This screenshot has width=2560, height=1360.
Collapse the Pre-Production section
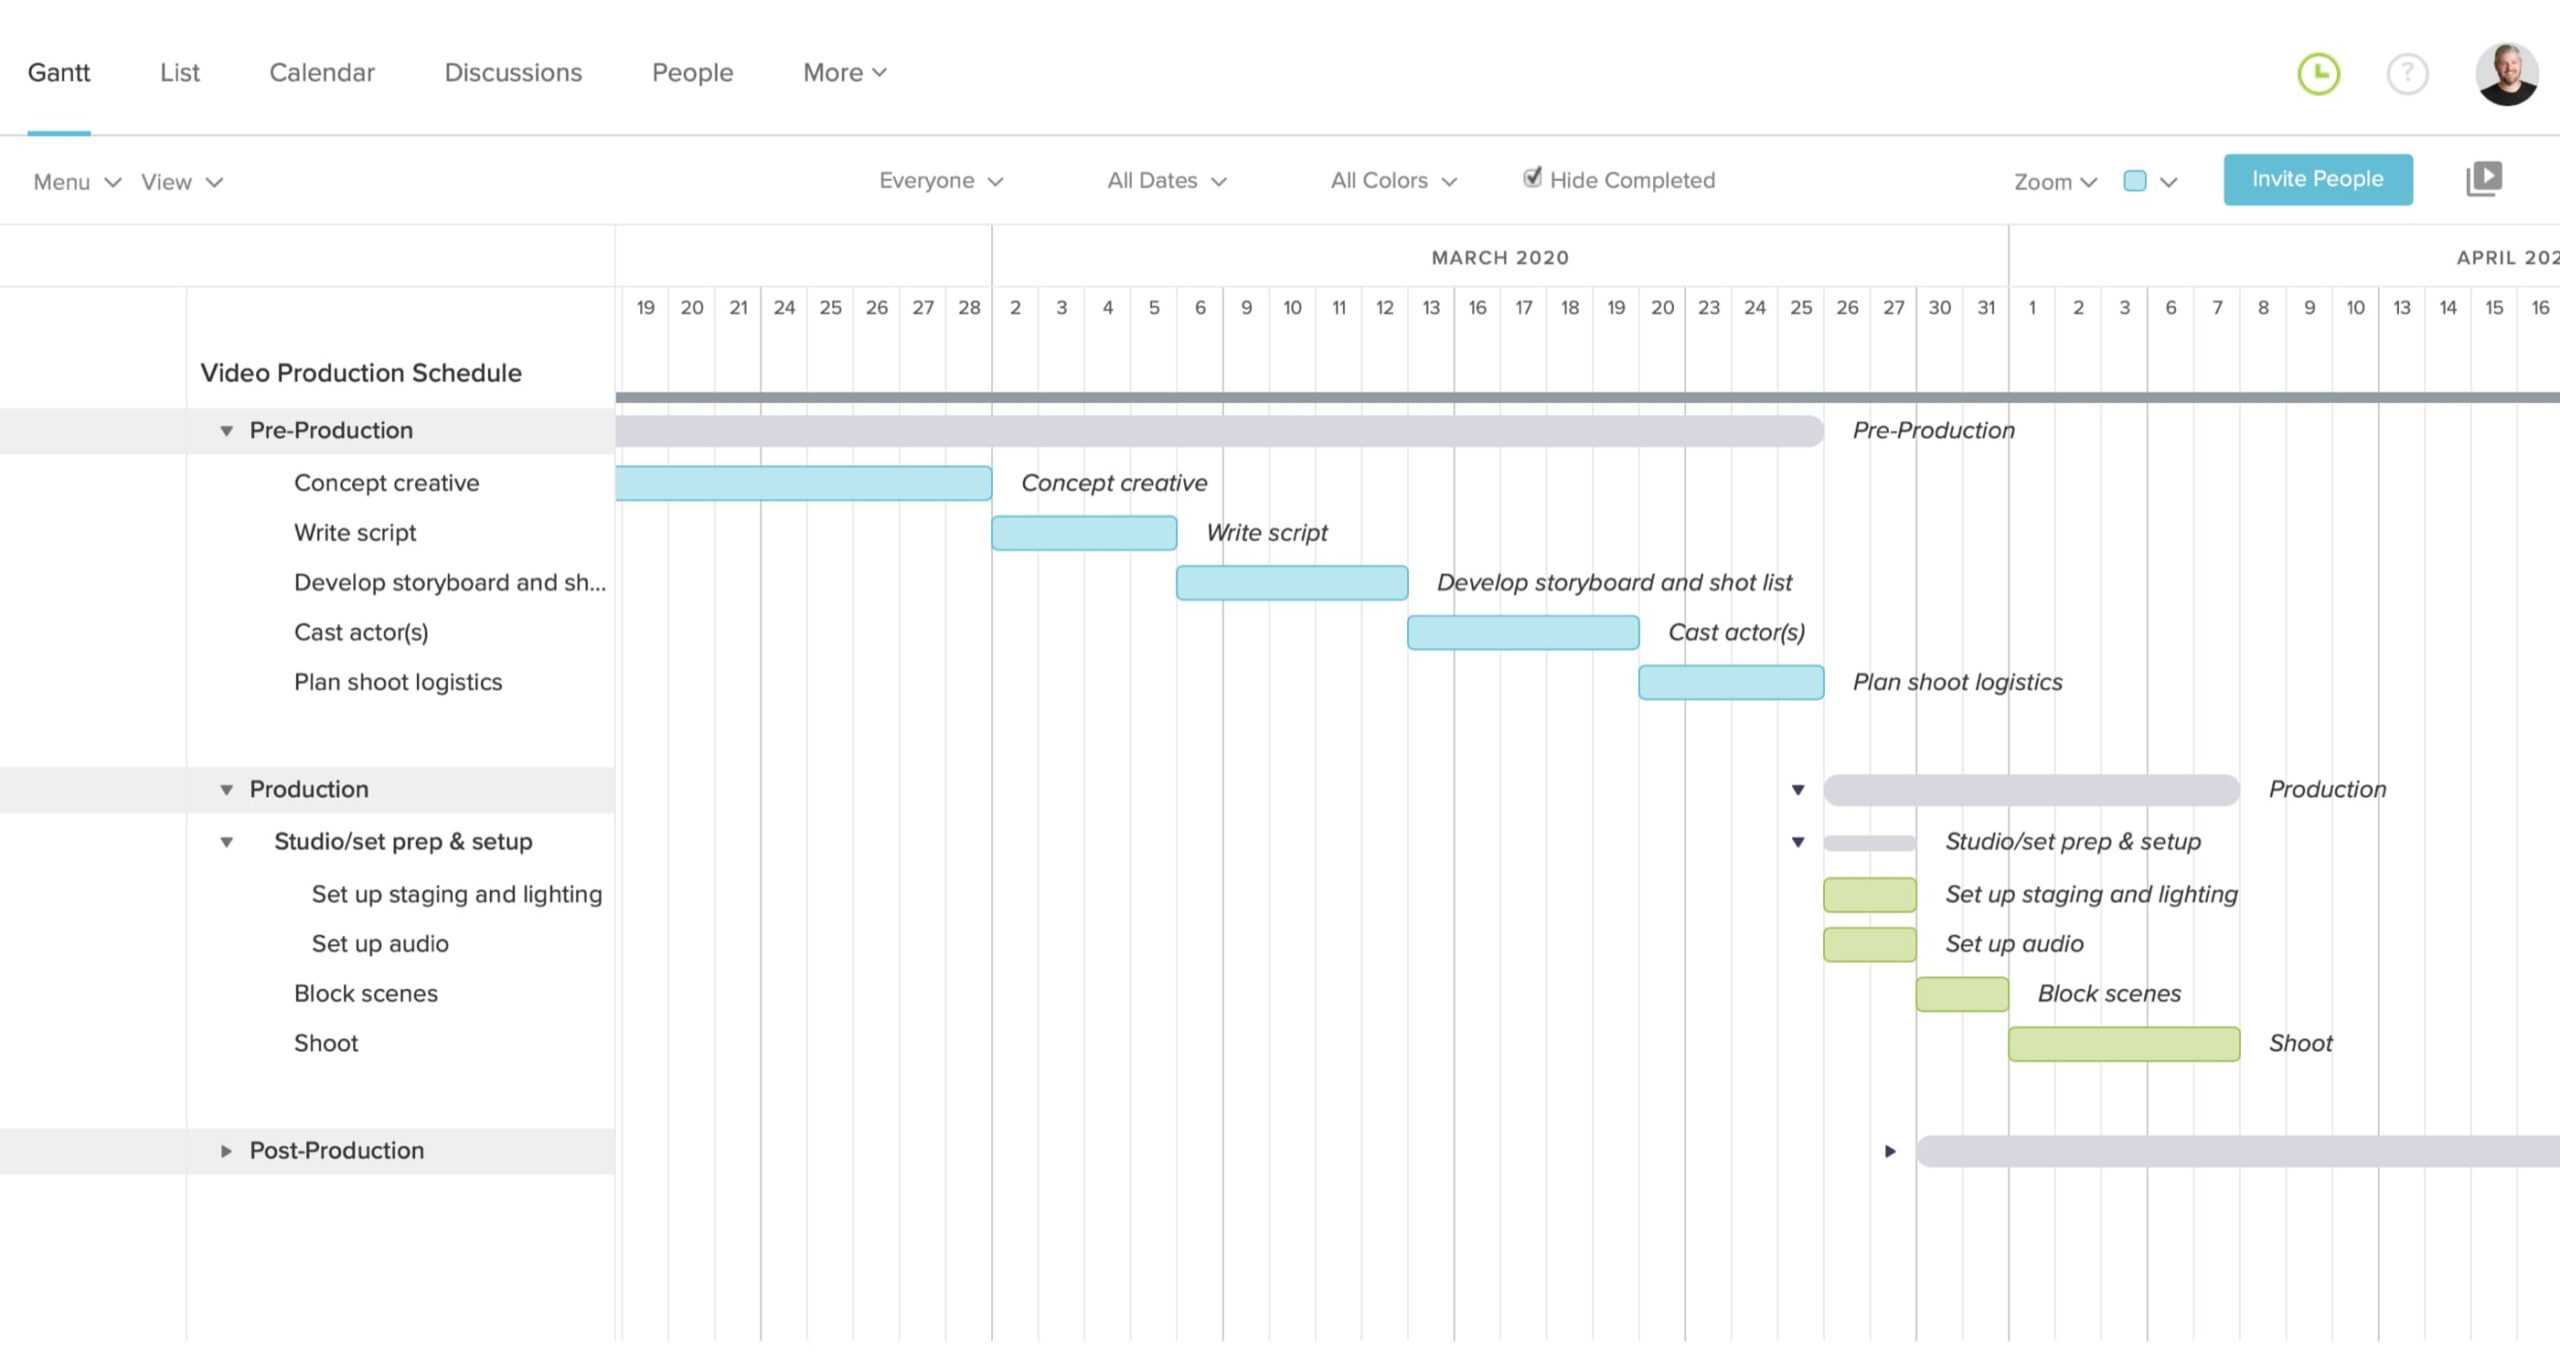click(x=225, y=428)
